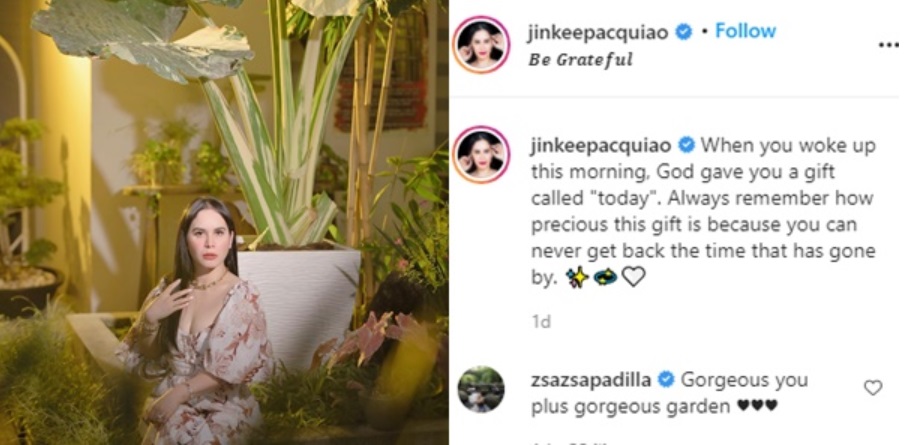The width and height of the screenshot is (905, 445).
Task: Open the profile avatar beside the caption
Action: tap(481, 154)
